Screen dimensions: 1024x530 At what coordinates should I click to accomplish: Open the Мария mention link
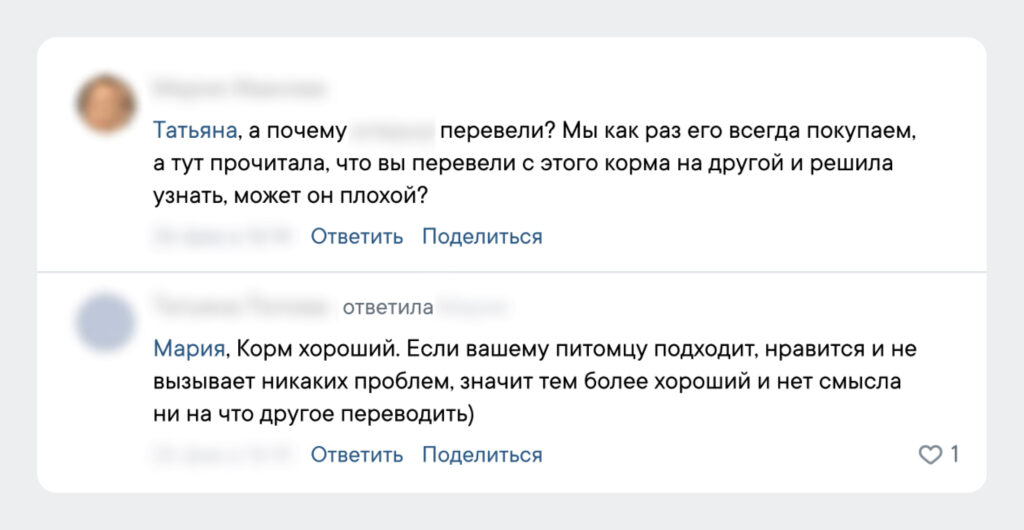pyautogui.click(x=188, y=349)
